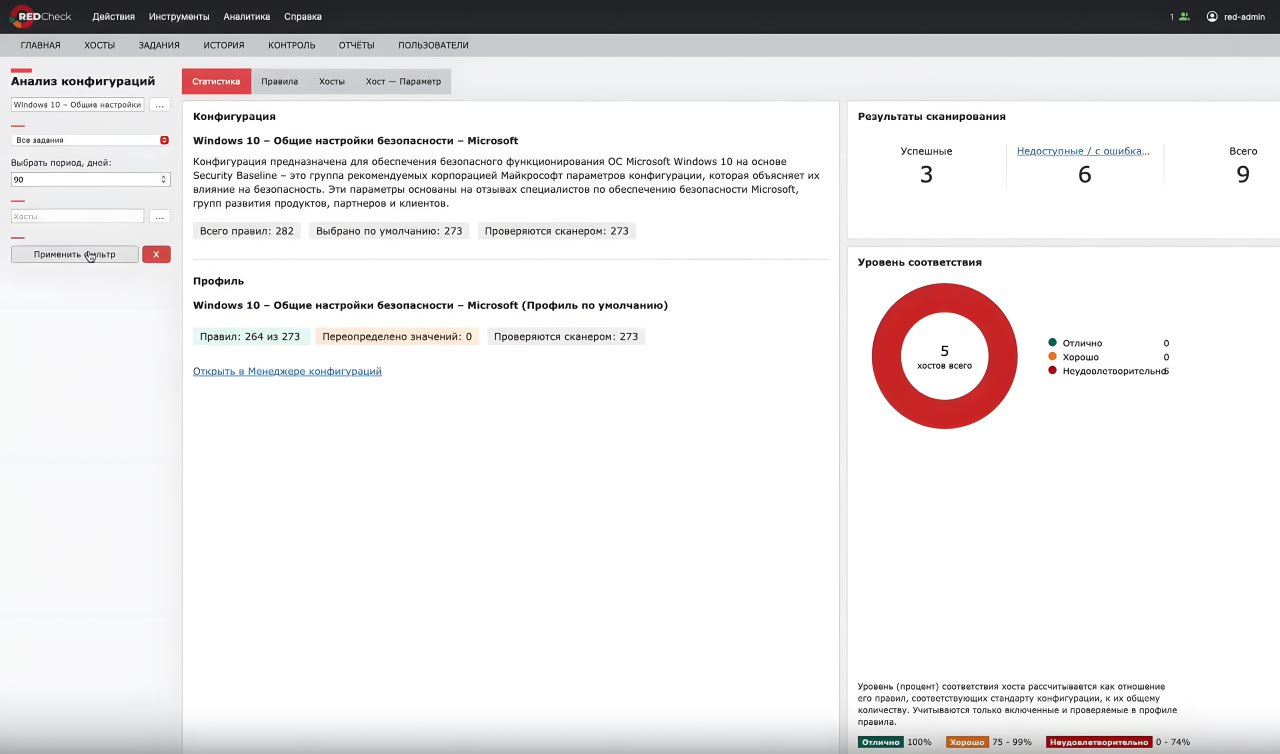Click the Успешные count 3
This screenshot has width=1280, height=754.
(x=926, y=175)
